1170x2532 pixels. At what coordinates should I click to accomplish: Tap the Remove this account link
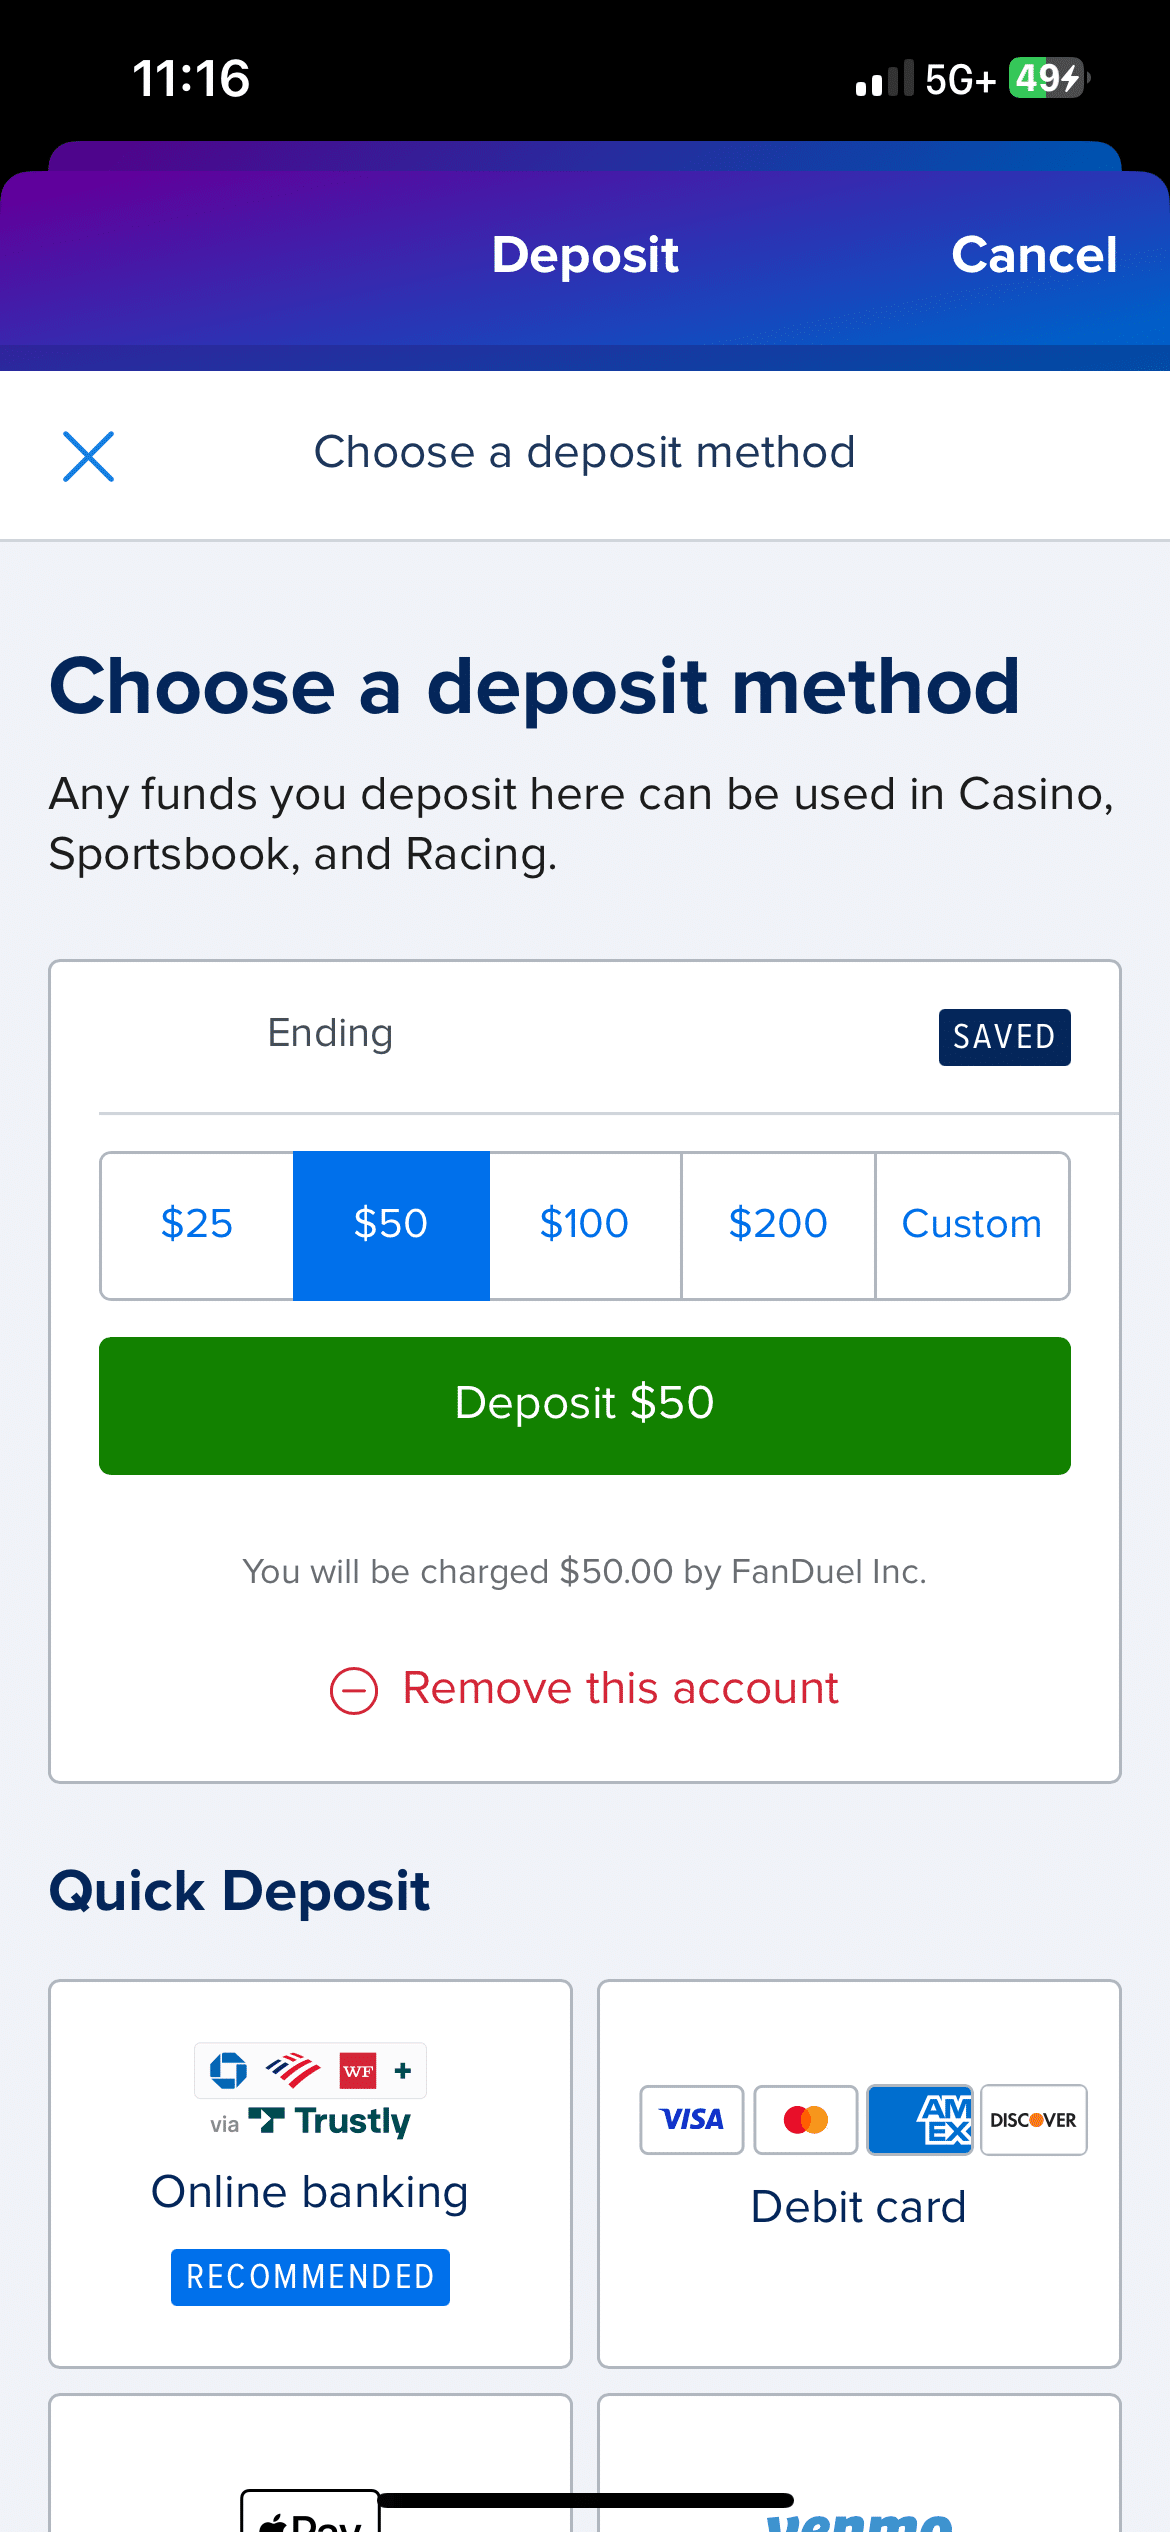(x=620, y=1689)
